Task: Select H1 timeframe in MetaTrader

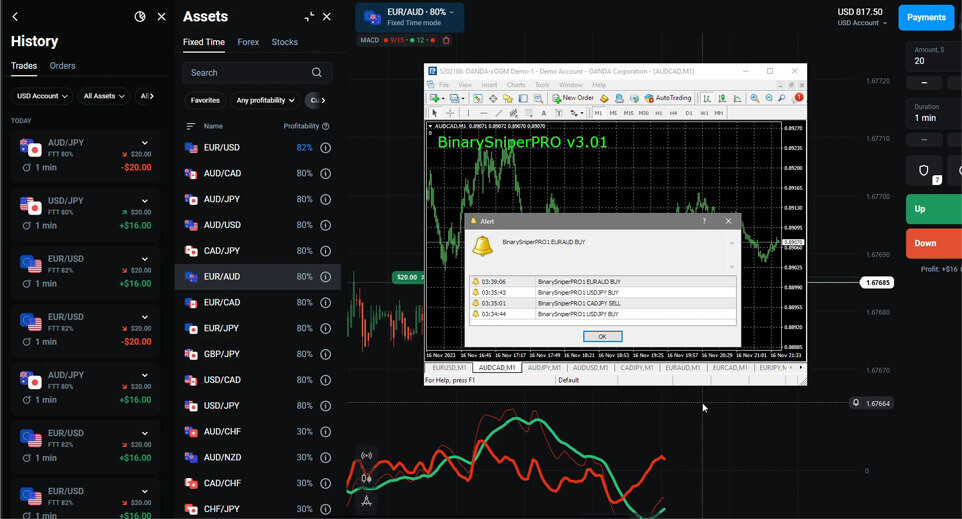Action: point(658,113)
